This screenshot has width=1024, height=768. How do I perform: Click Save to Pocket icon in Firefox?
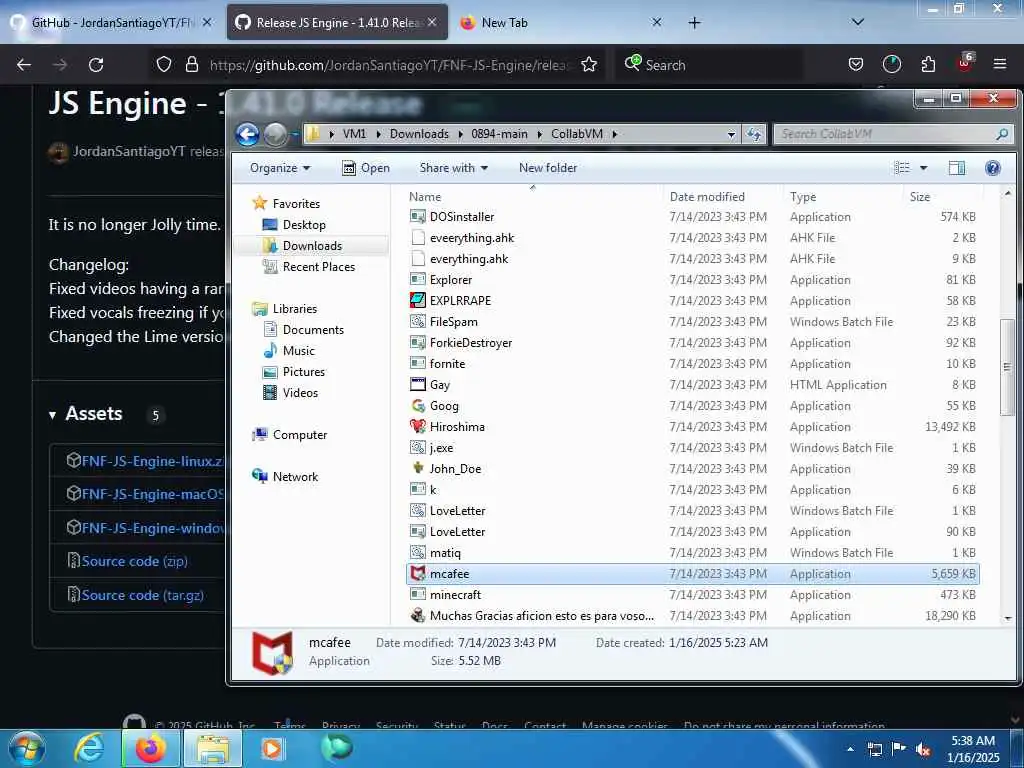856,65
